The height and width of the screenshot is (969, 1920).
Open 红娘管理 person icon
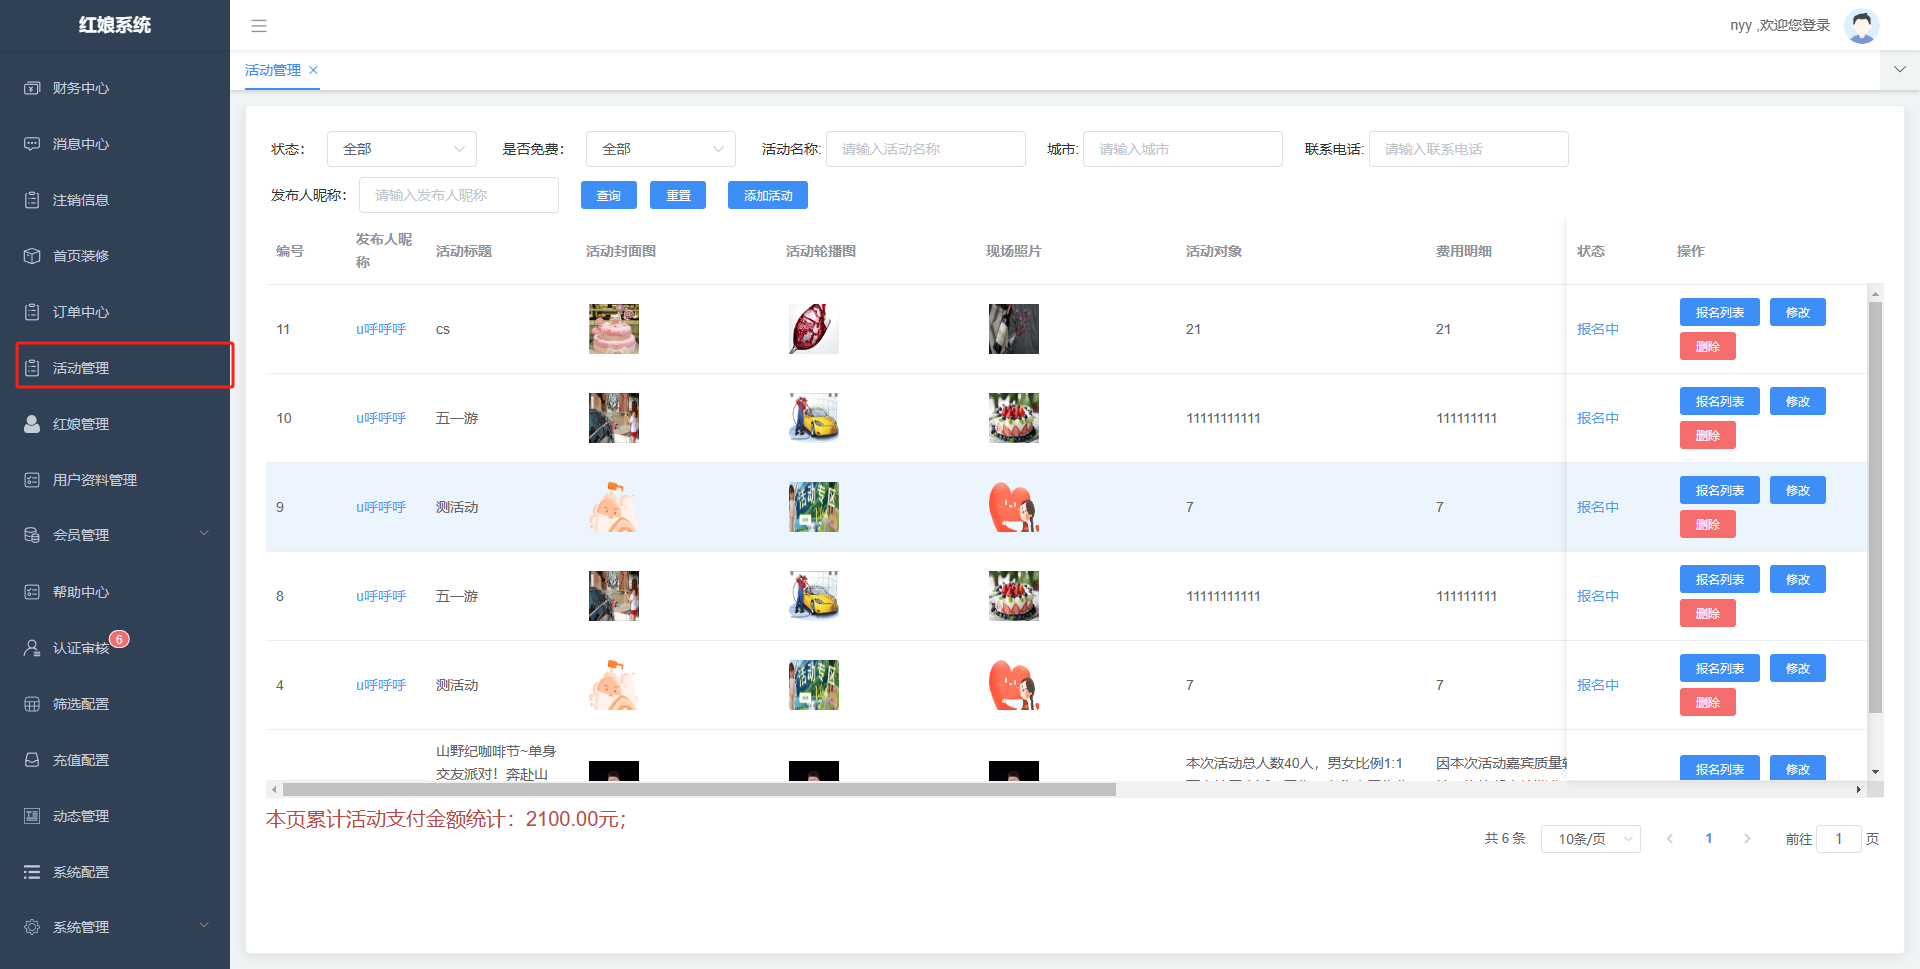(32, 424)
